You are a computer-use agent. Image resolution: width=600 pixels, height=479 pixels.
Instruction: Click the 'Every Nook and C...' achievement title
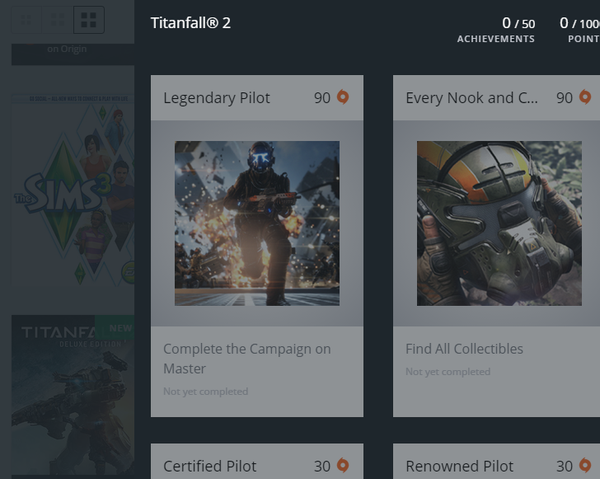point(472,98)
